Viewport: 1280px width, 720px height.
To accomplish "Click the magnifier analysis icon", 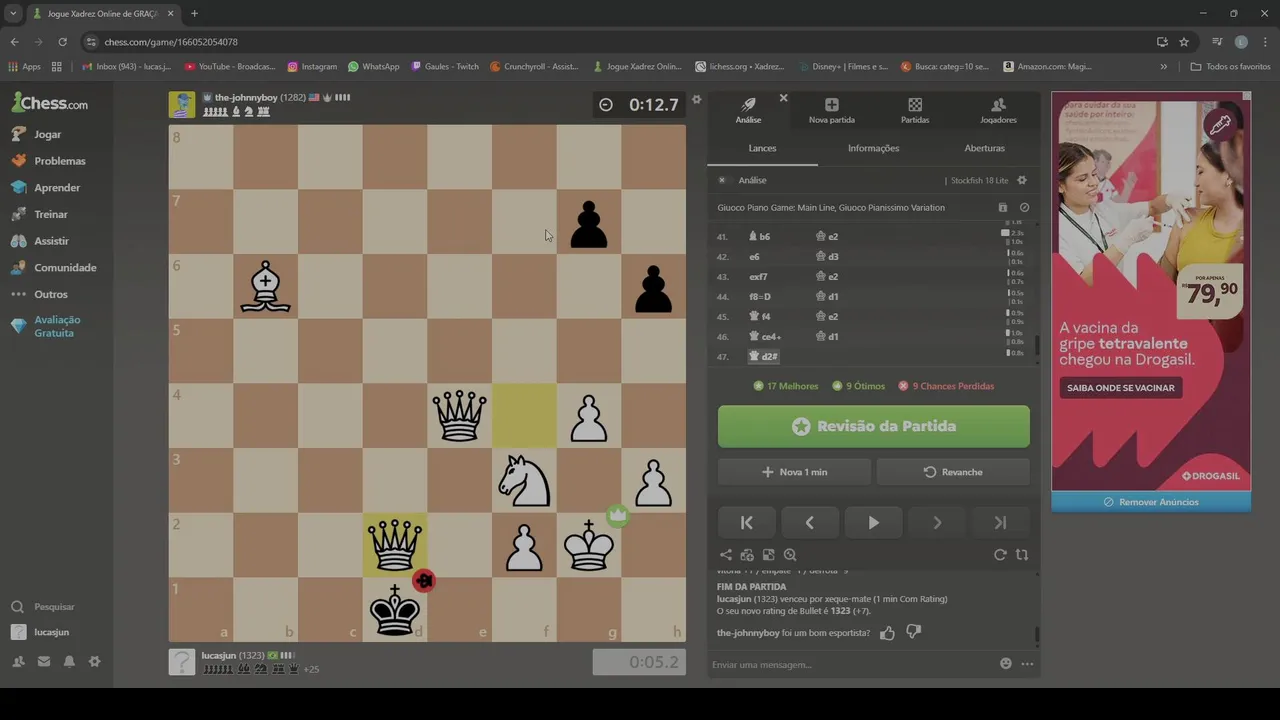I will pos(790,555).
